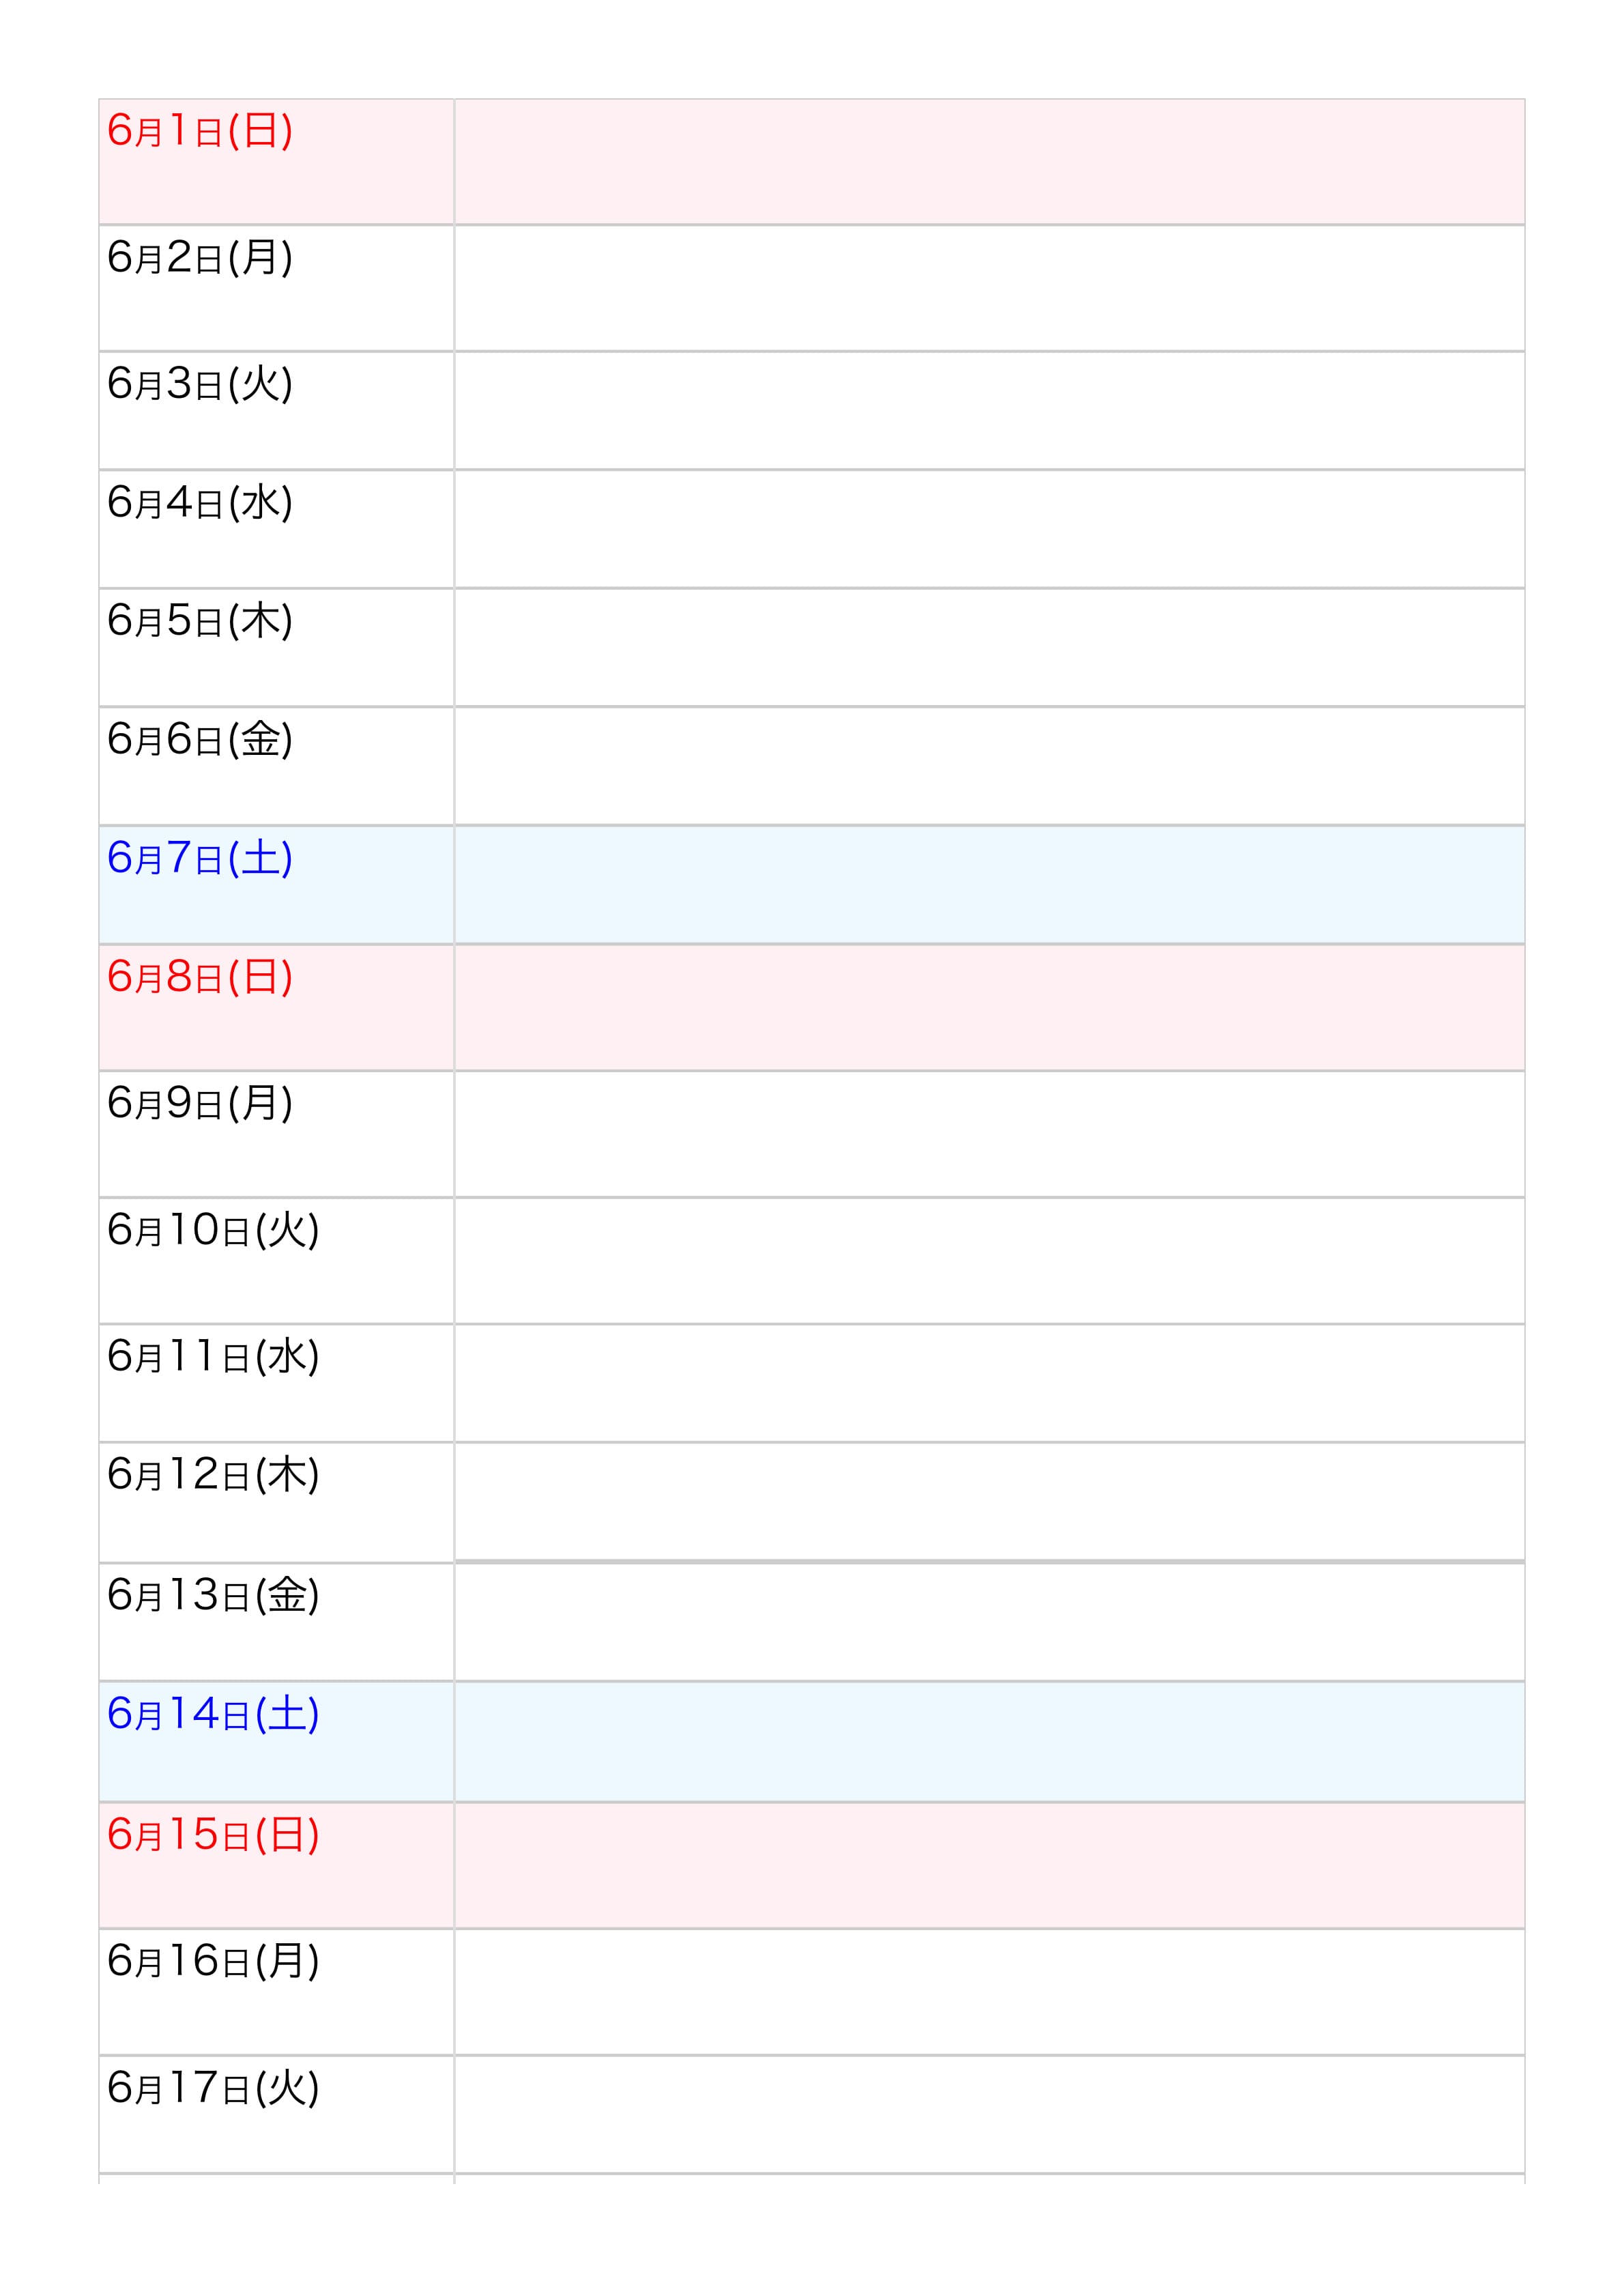
Task: Click the 6月1日(日) date label
Action: click(200, 131)
